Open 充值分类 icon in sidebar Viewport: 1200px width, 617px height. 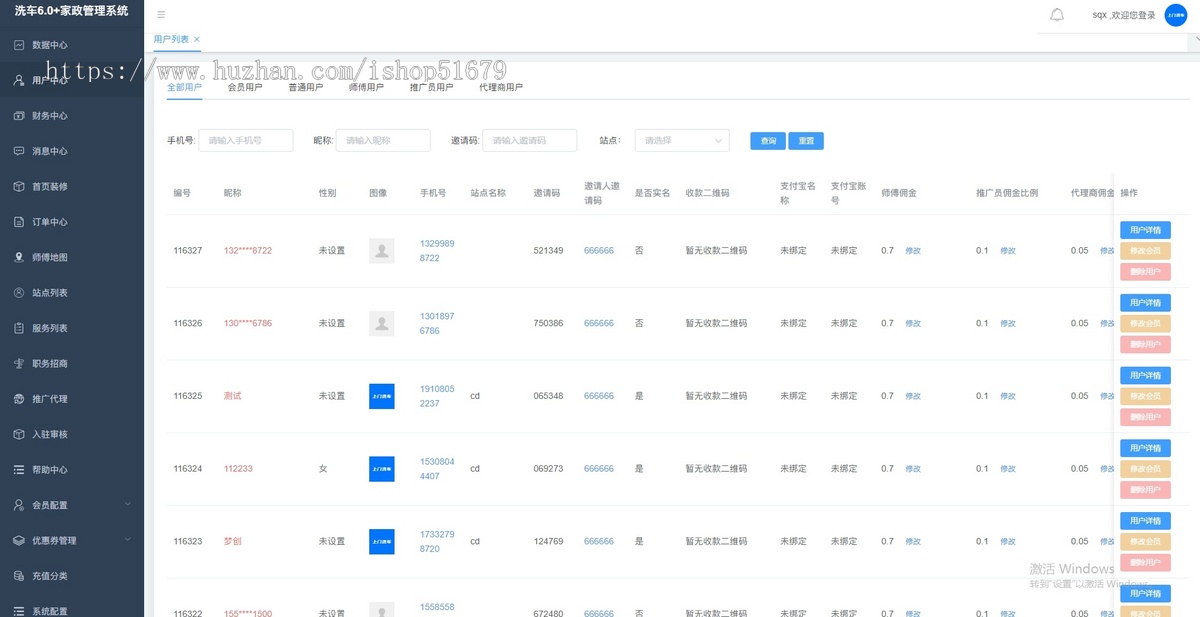[19, 576]
